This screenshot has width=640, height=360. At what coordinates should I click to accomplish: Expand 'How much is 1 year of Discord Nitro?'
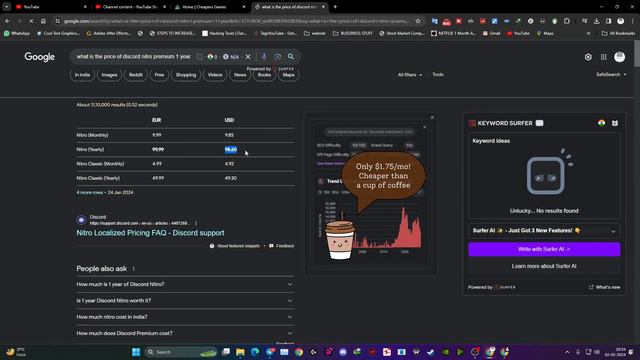pos(185,284)
